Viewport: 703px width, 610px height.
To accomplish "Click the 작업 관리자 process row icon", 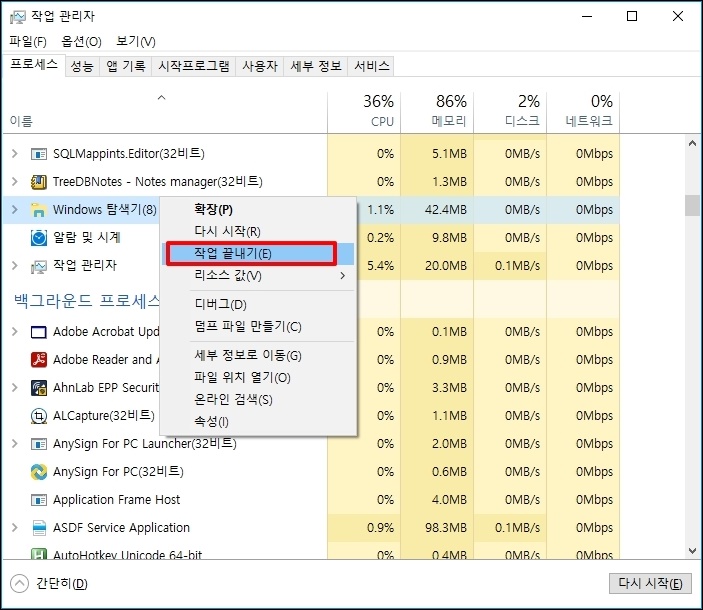I will click(x=39, y=266).
